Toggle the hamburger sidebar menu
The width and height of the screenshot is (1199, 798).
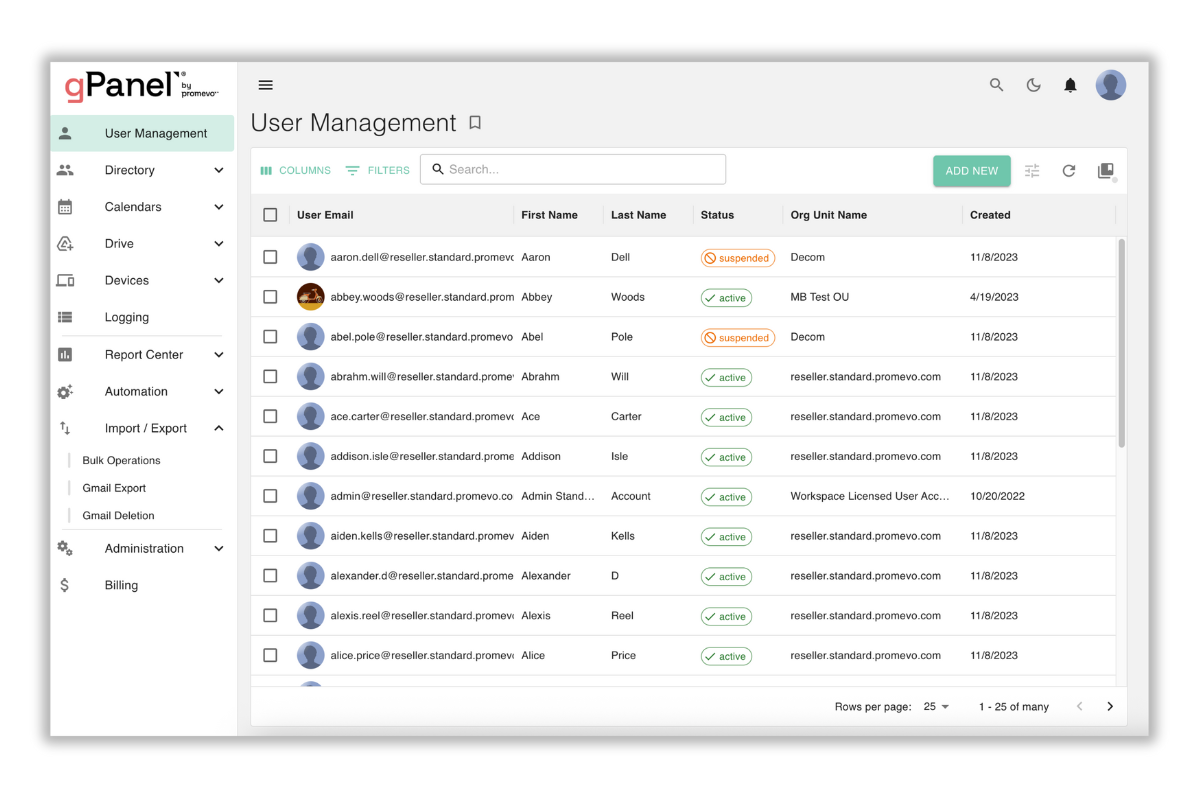[265, 85]
